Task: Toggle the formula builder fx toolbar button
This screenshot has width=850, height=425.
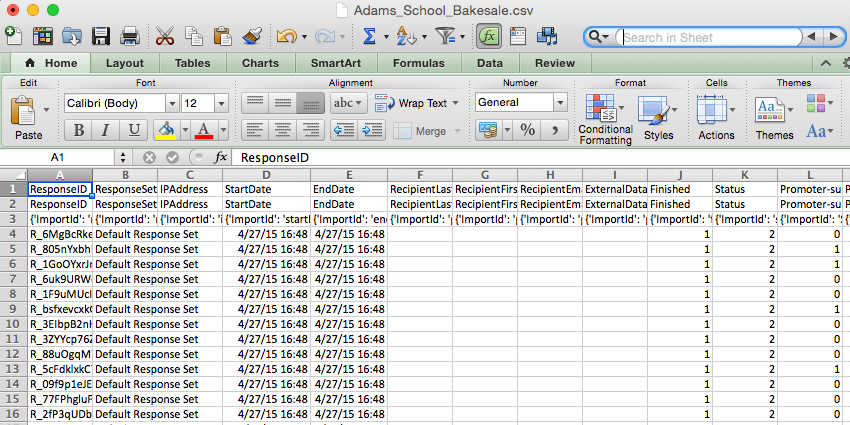Action: pyautogui.click(x=490, y=36)
